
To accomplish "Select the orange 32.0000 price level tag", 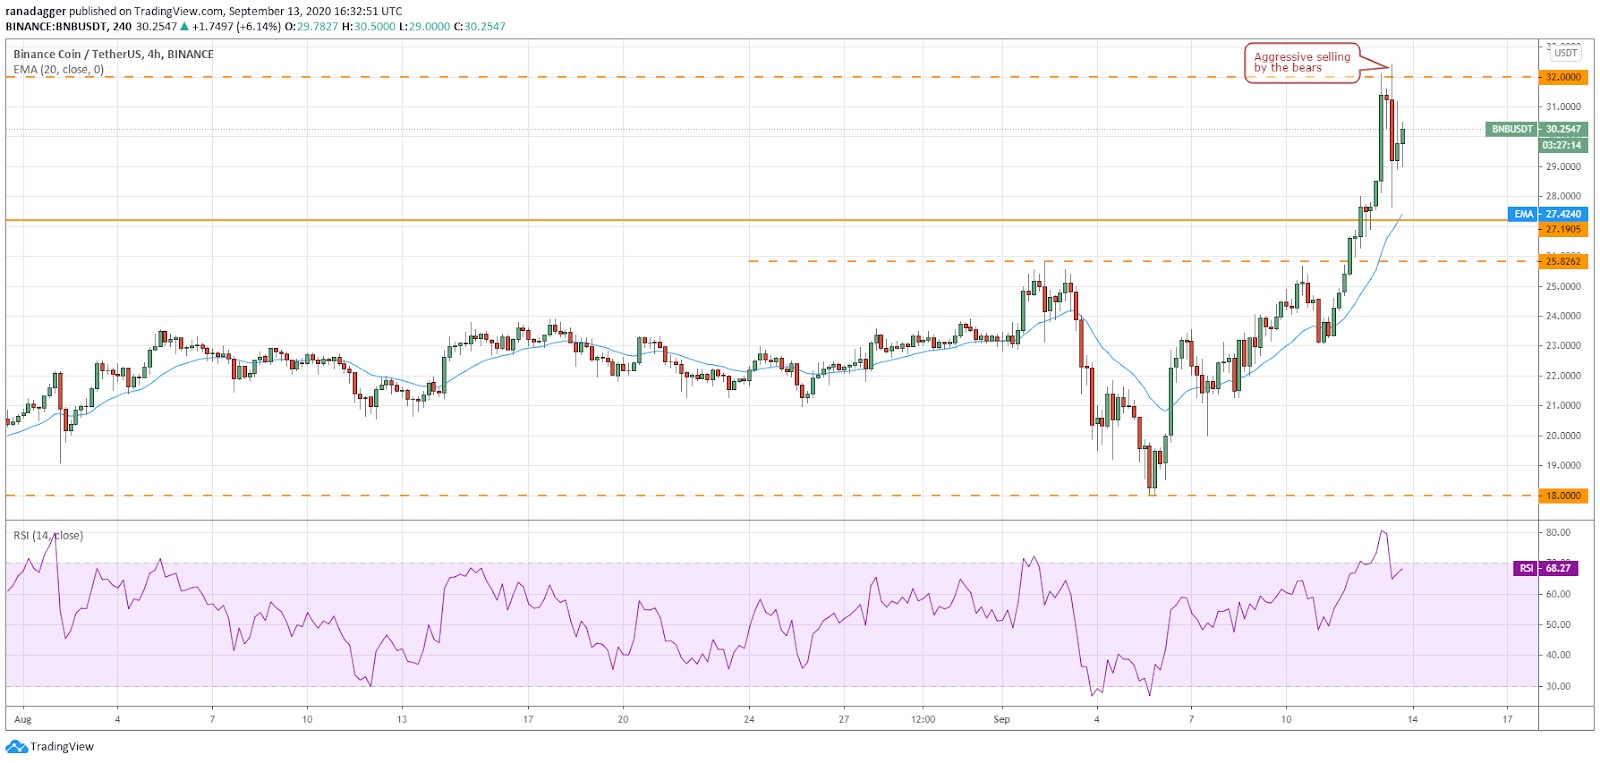I will tap(1563, 77).
